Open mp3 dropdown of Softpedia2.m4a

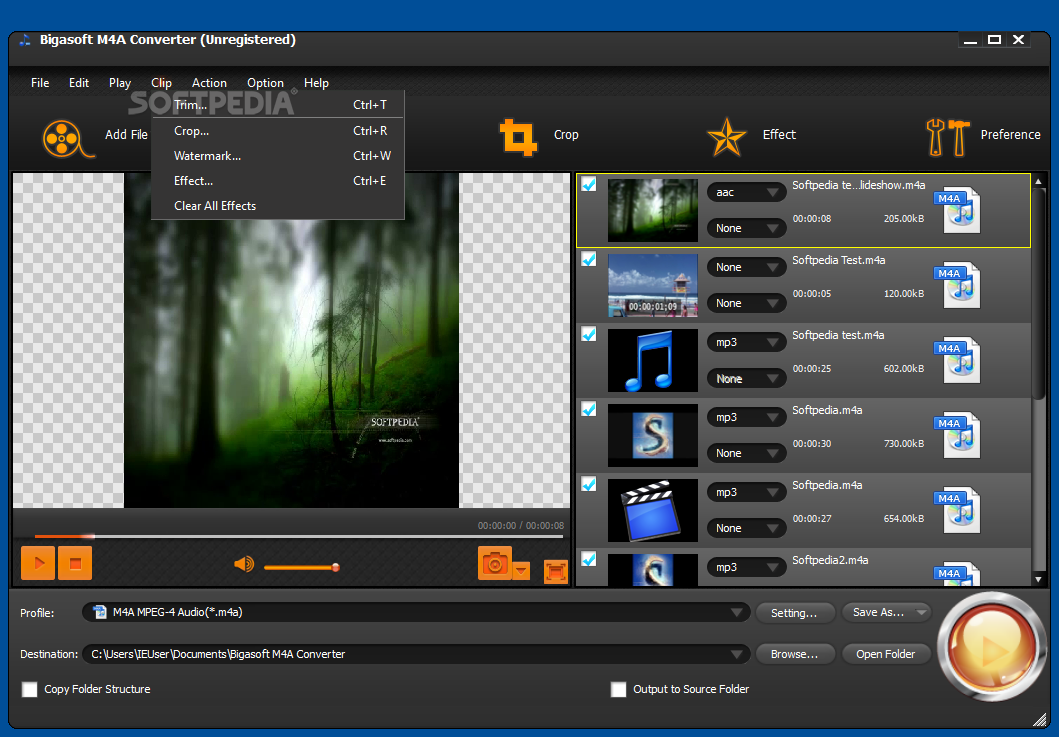[746, 567]
